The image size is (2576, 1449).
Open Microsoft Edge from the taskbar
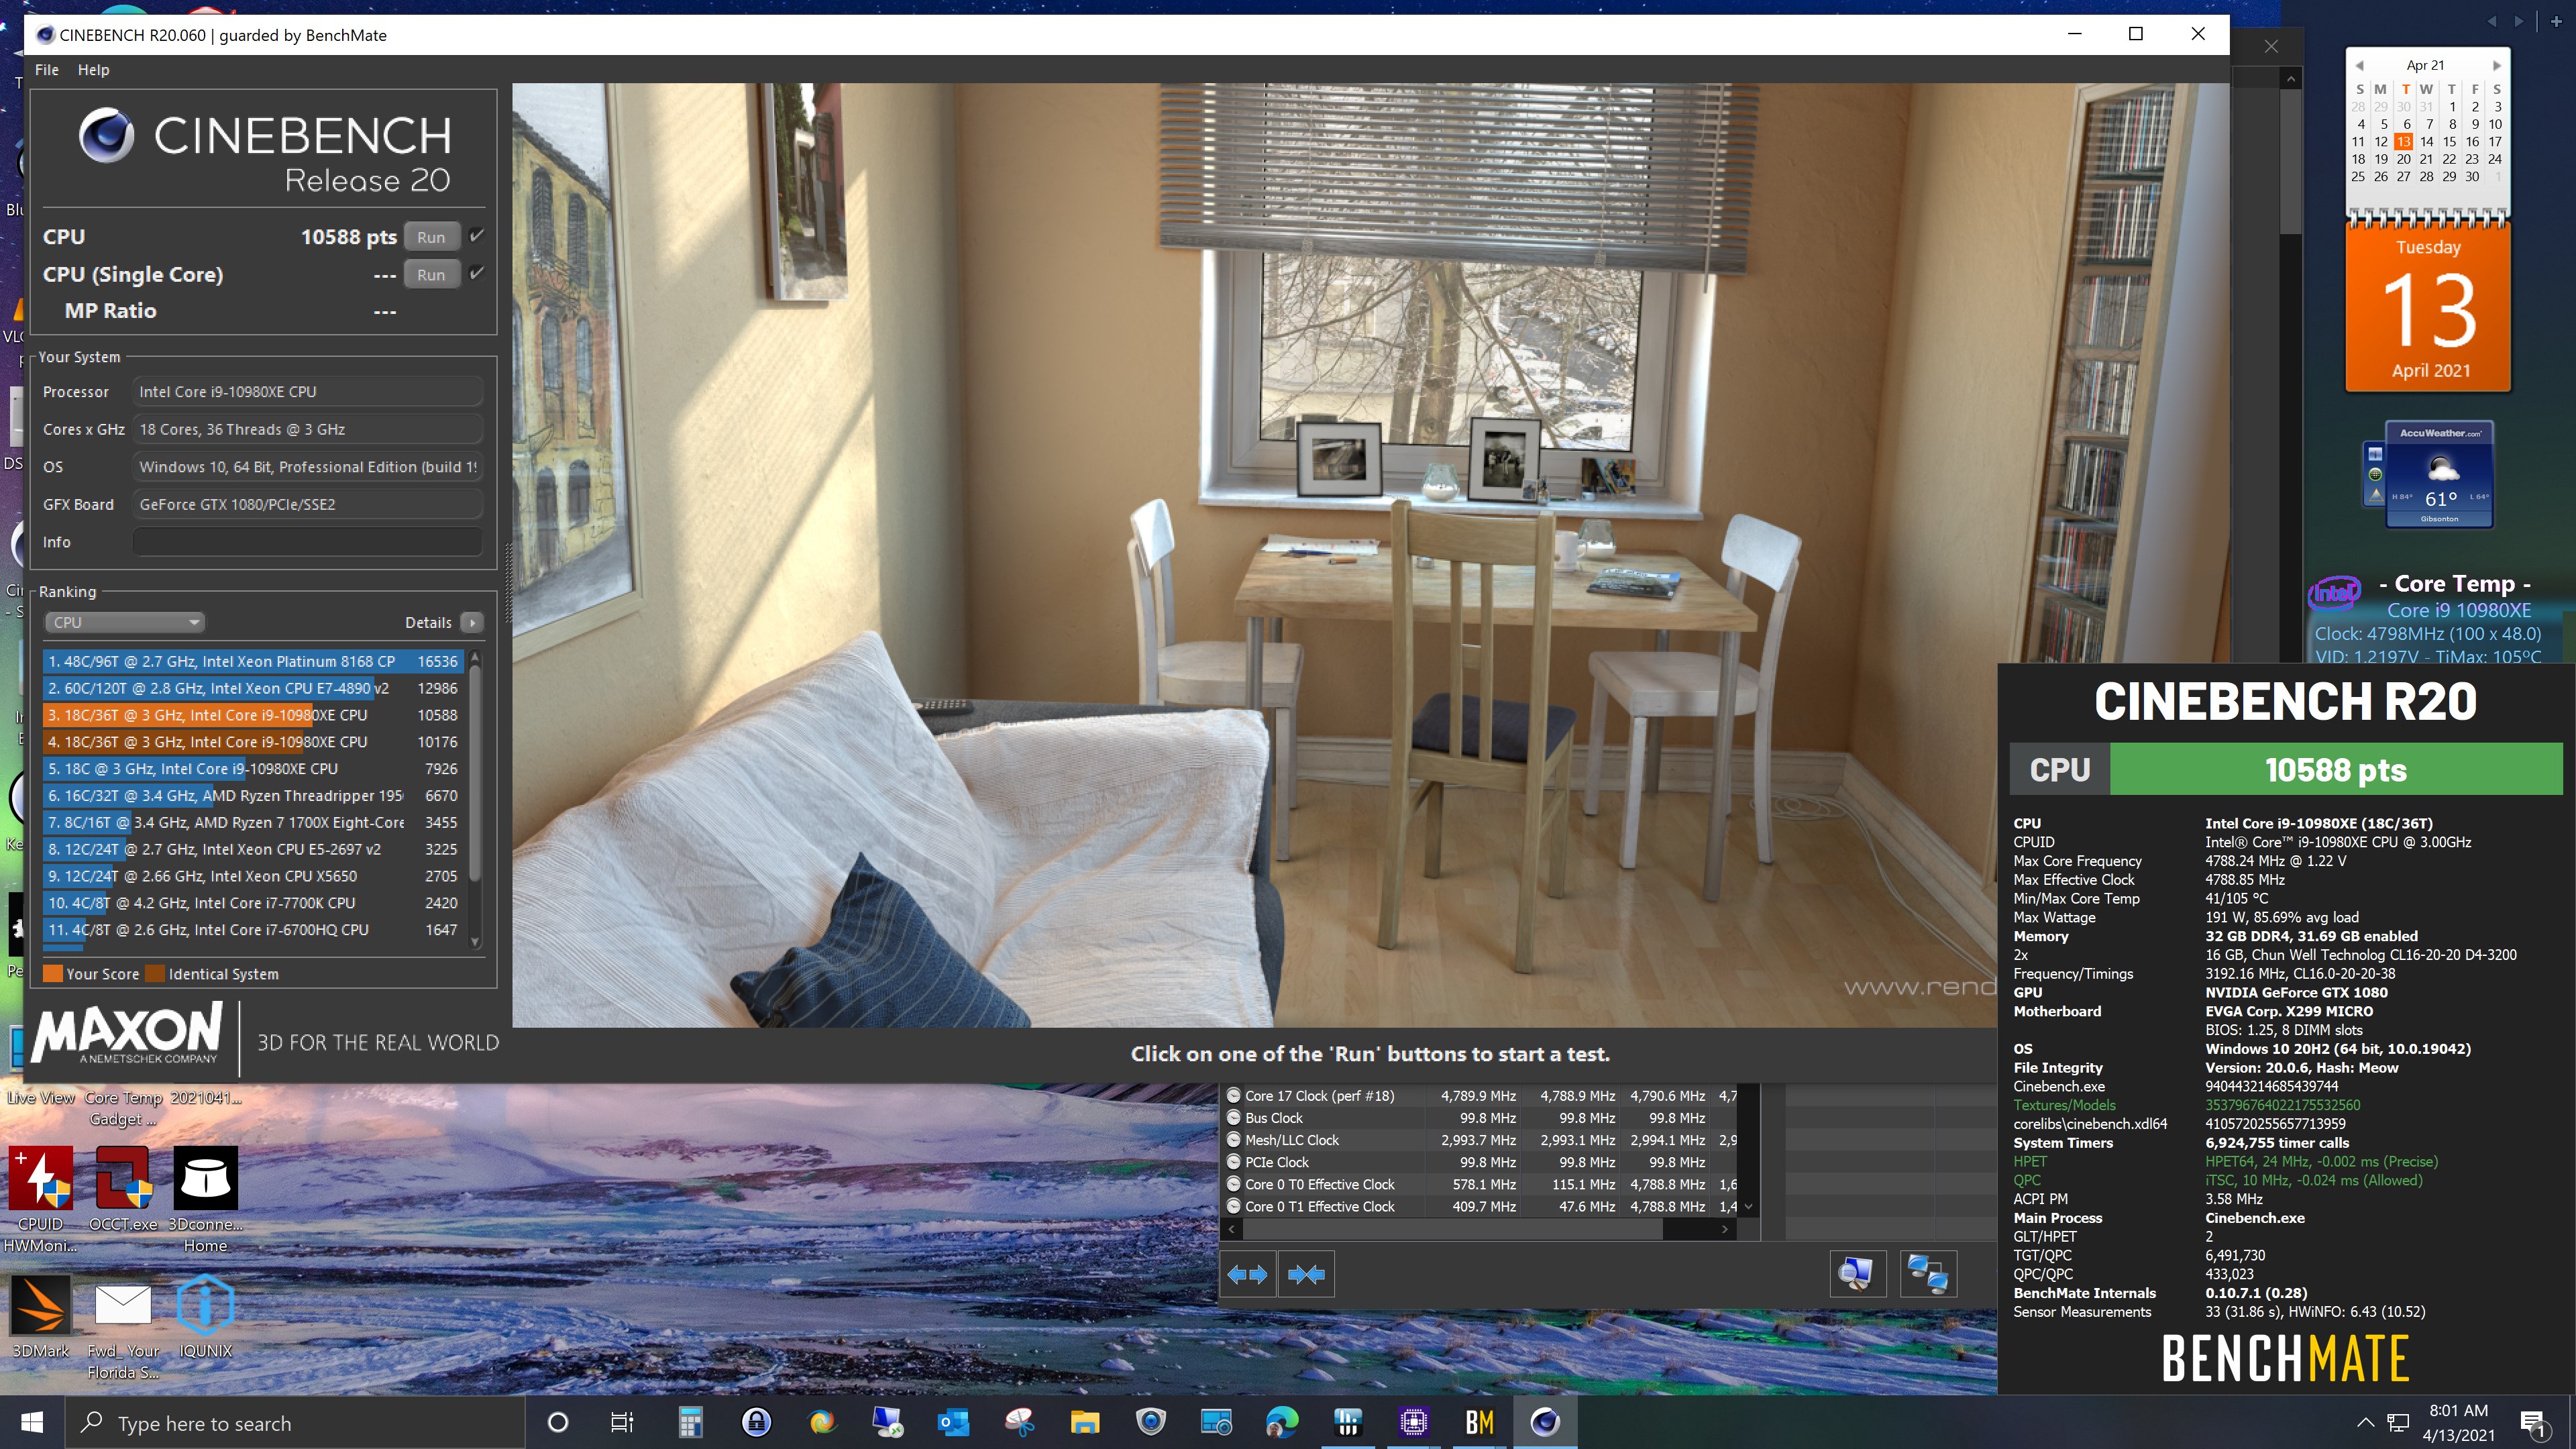pos(1282,1422)
